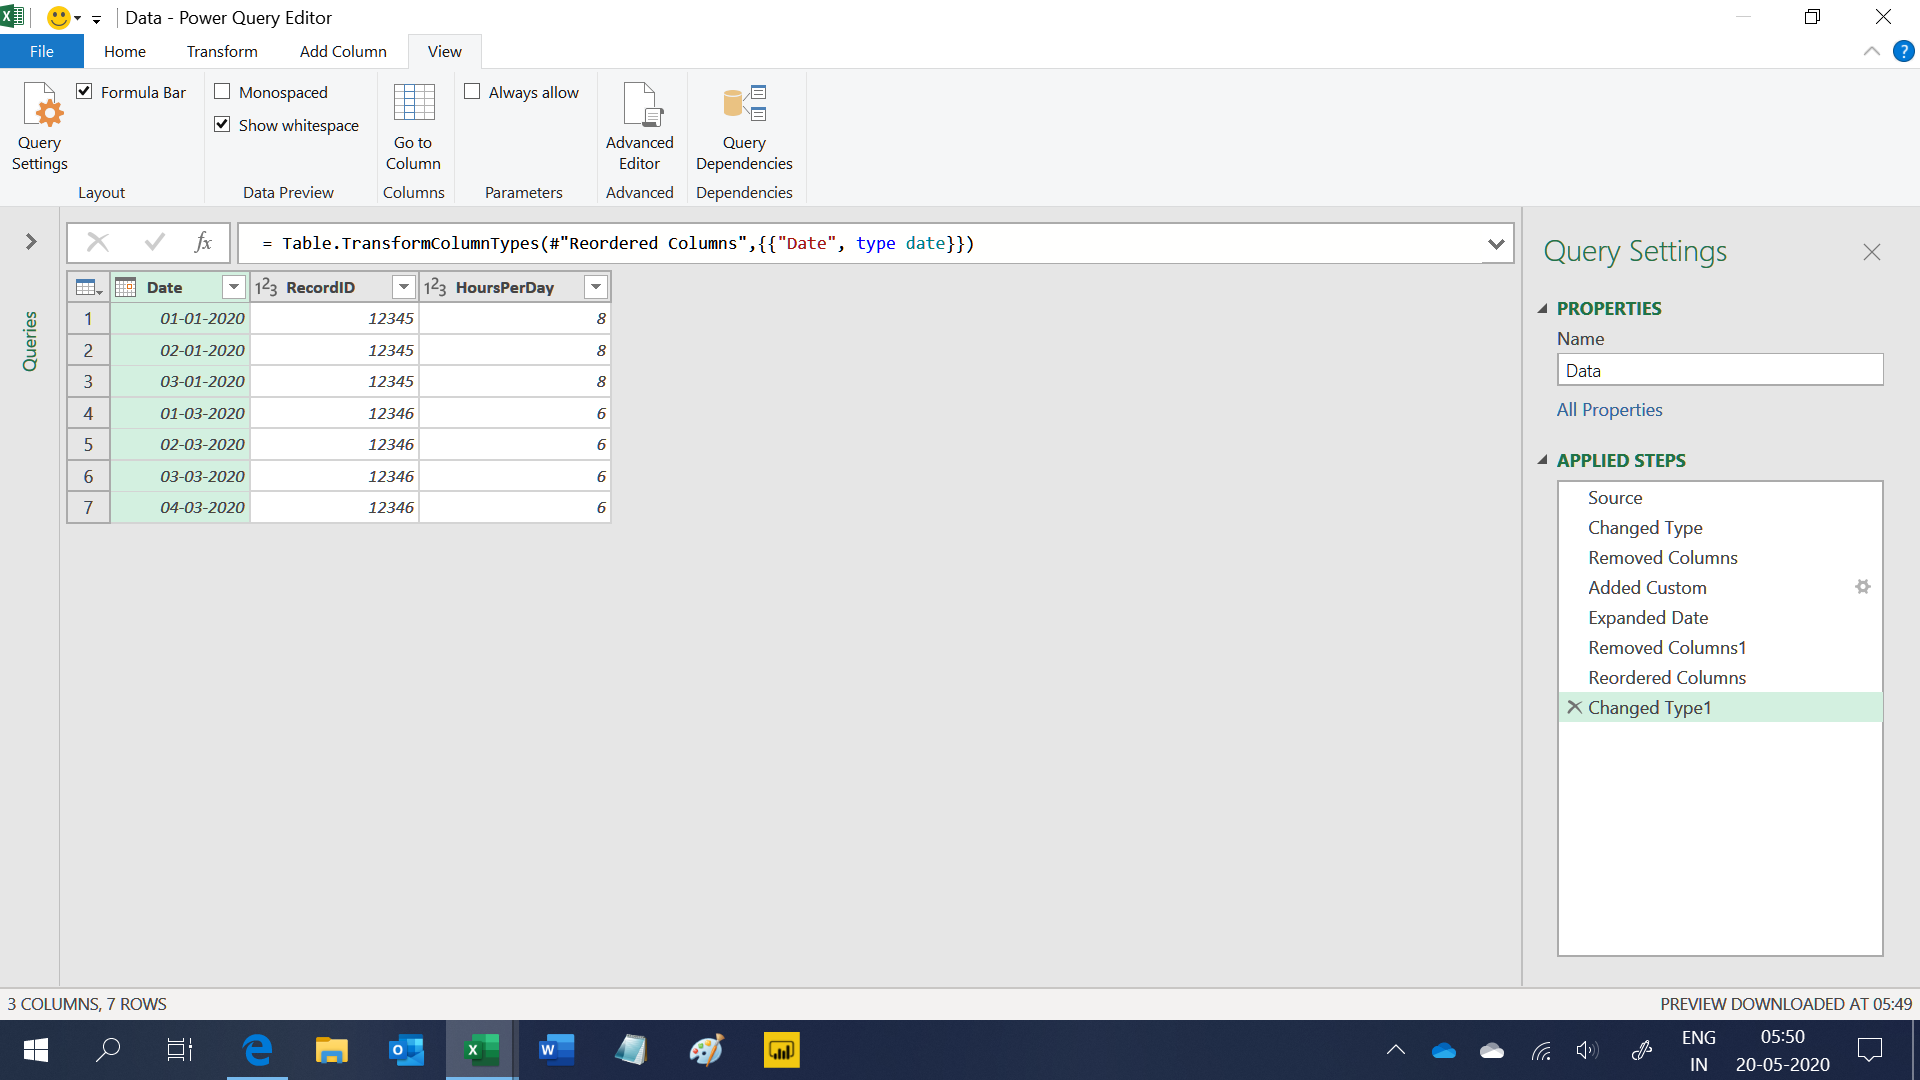
Task: Open the Date column filter dropdown
Action: [234, 287]
